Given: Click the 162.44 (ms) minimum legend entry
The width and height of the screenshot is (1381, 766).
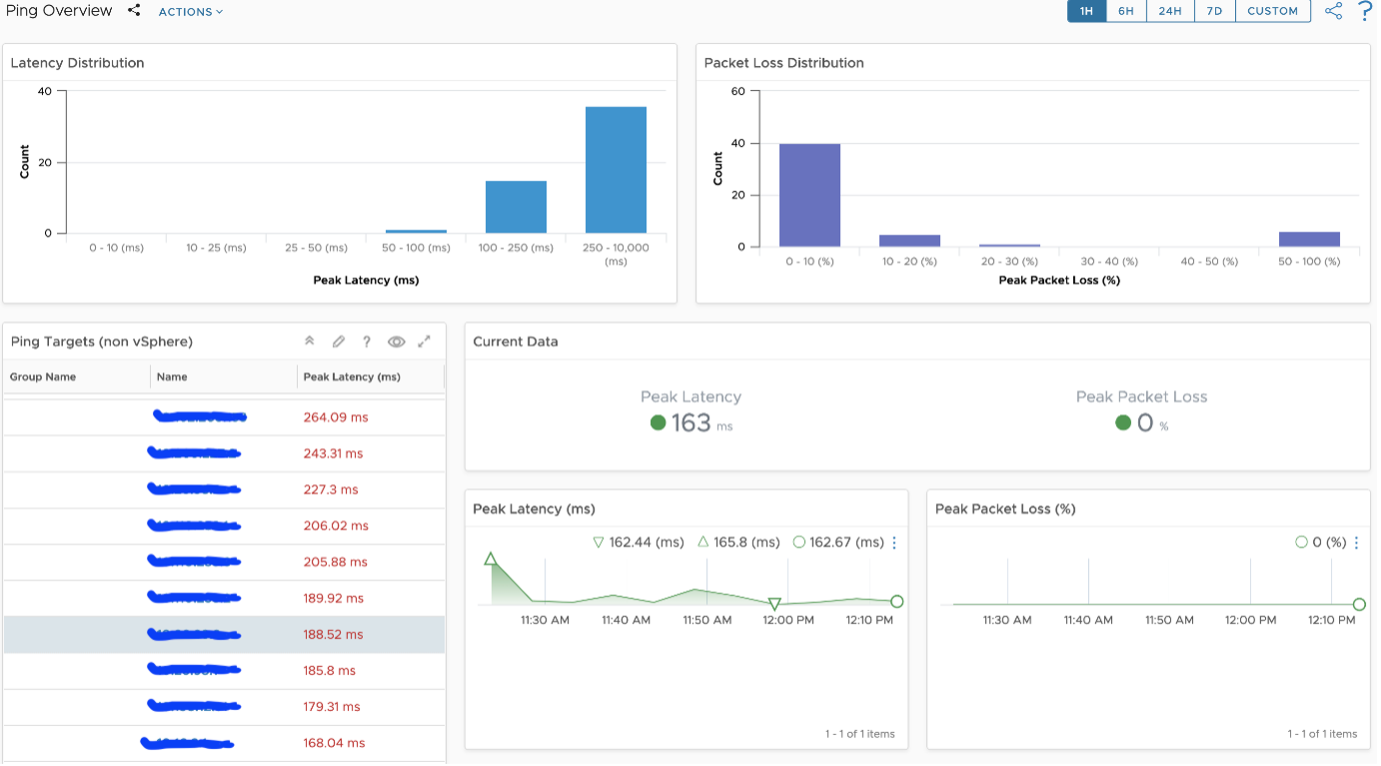Looking at the screenshot, I should (x=638, y=542).
